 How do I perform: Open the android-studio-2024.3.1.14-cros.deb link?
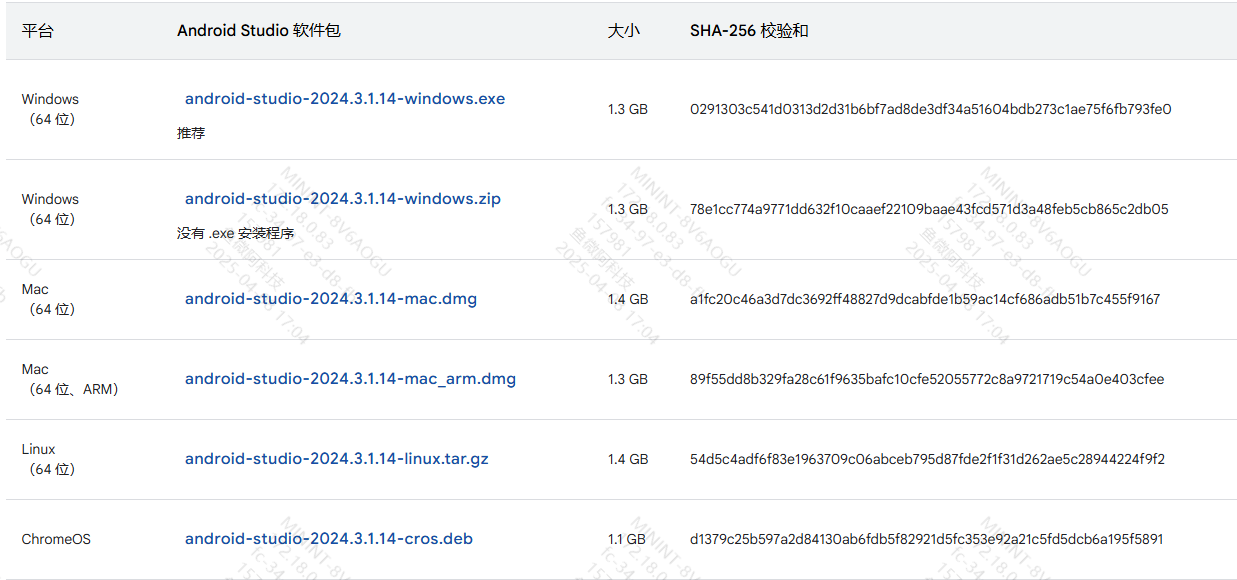[x=328, y=539]
